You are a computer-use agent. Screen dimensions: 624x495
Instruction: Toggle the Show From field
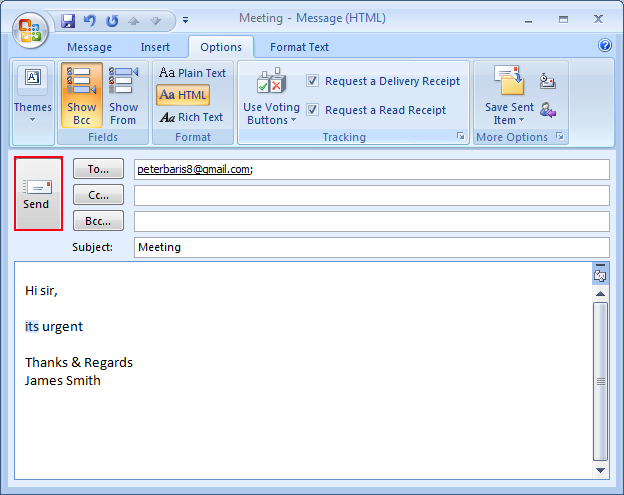pos(123,95)
